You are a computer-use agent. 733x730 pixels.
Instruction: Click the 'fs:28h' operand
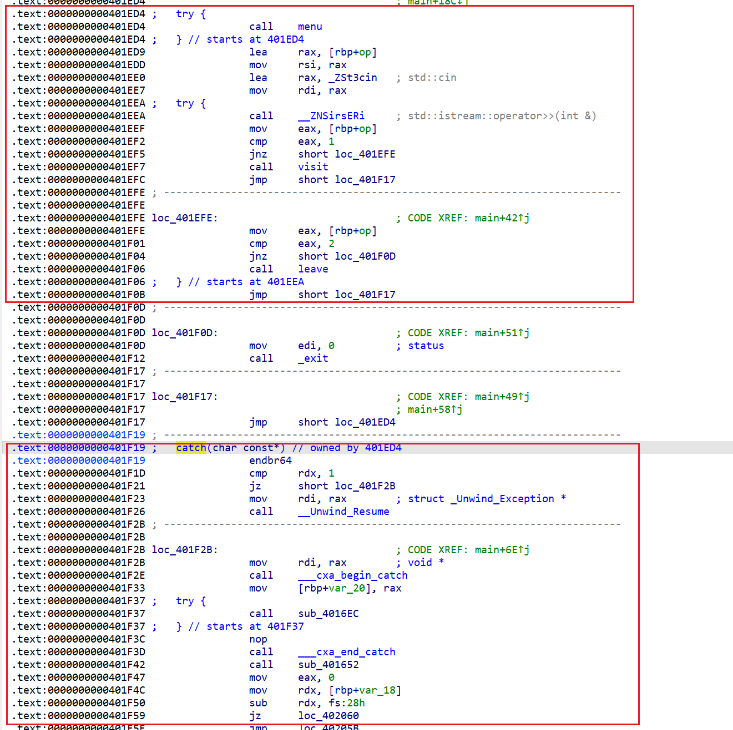tap(347, 703)
